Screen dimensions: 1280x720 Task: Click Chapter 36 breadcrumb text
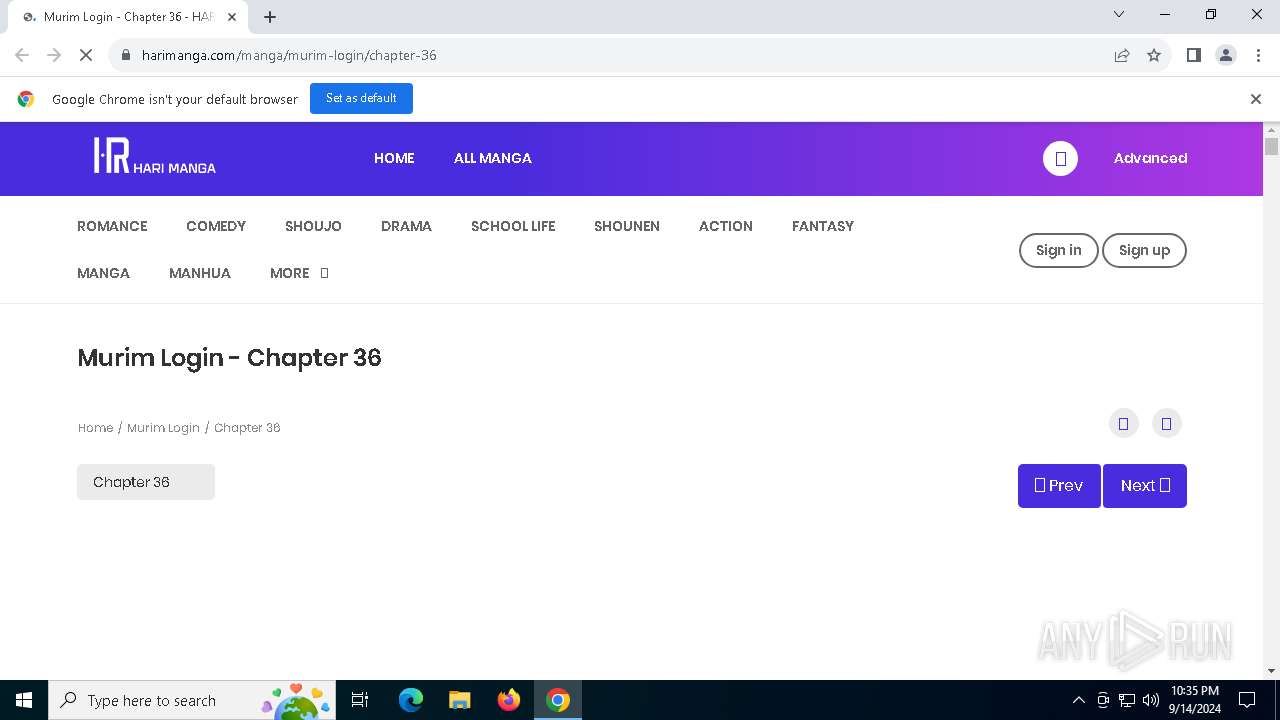coord(247,428)
